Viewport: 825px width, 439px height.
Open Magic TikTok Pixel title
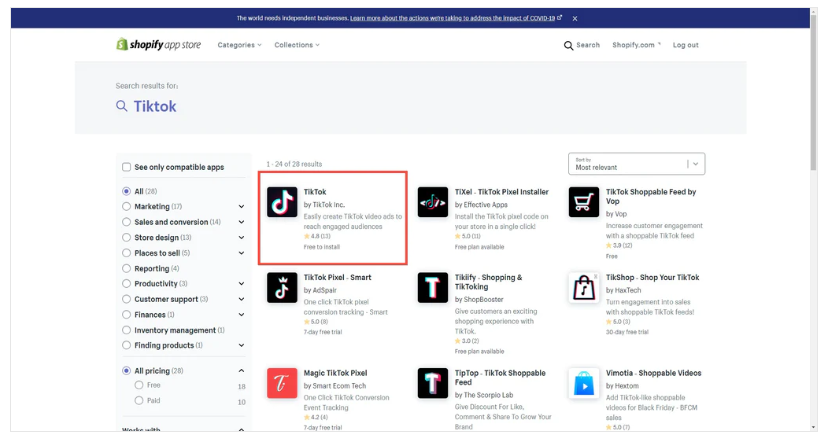pos(335,373)
